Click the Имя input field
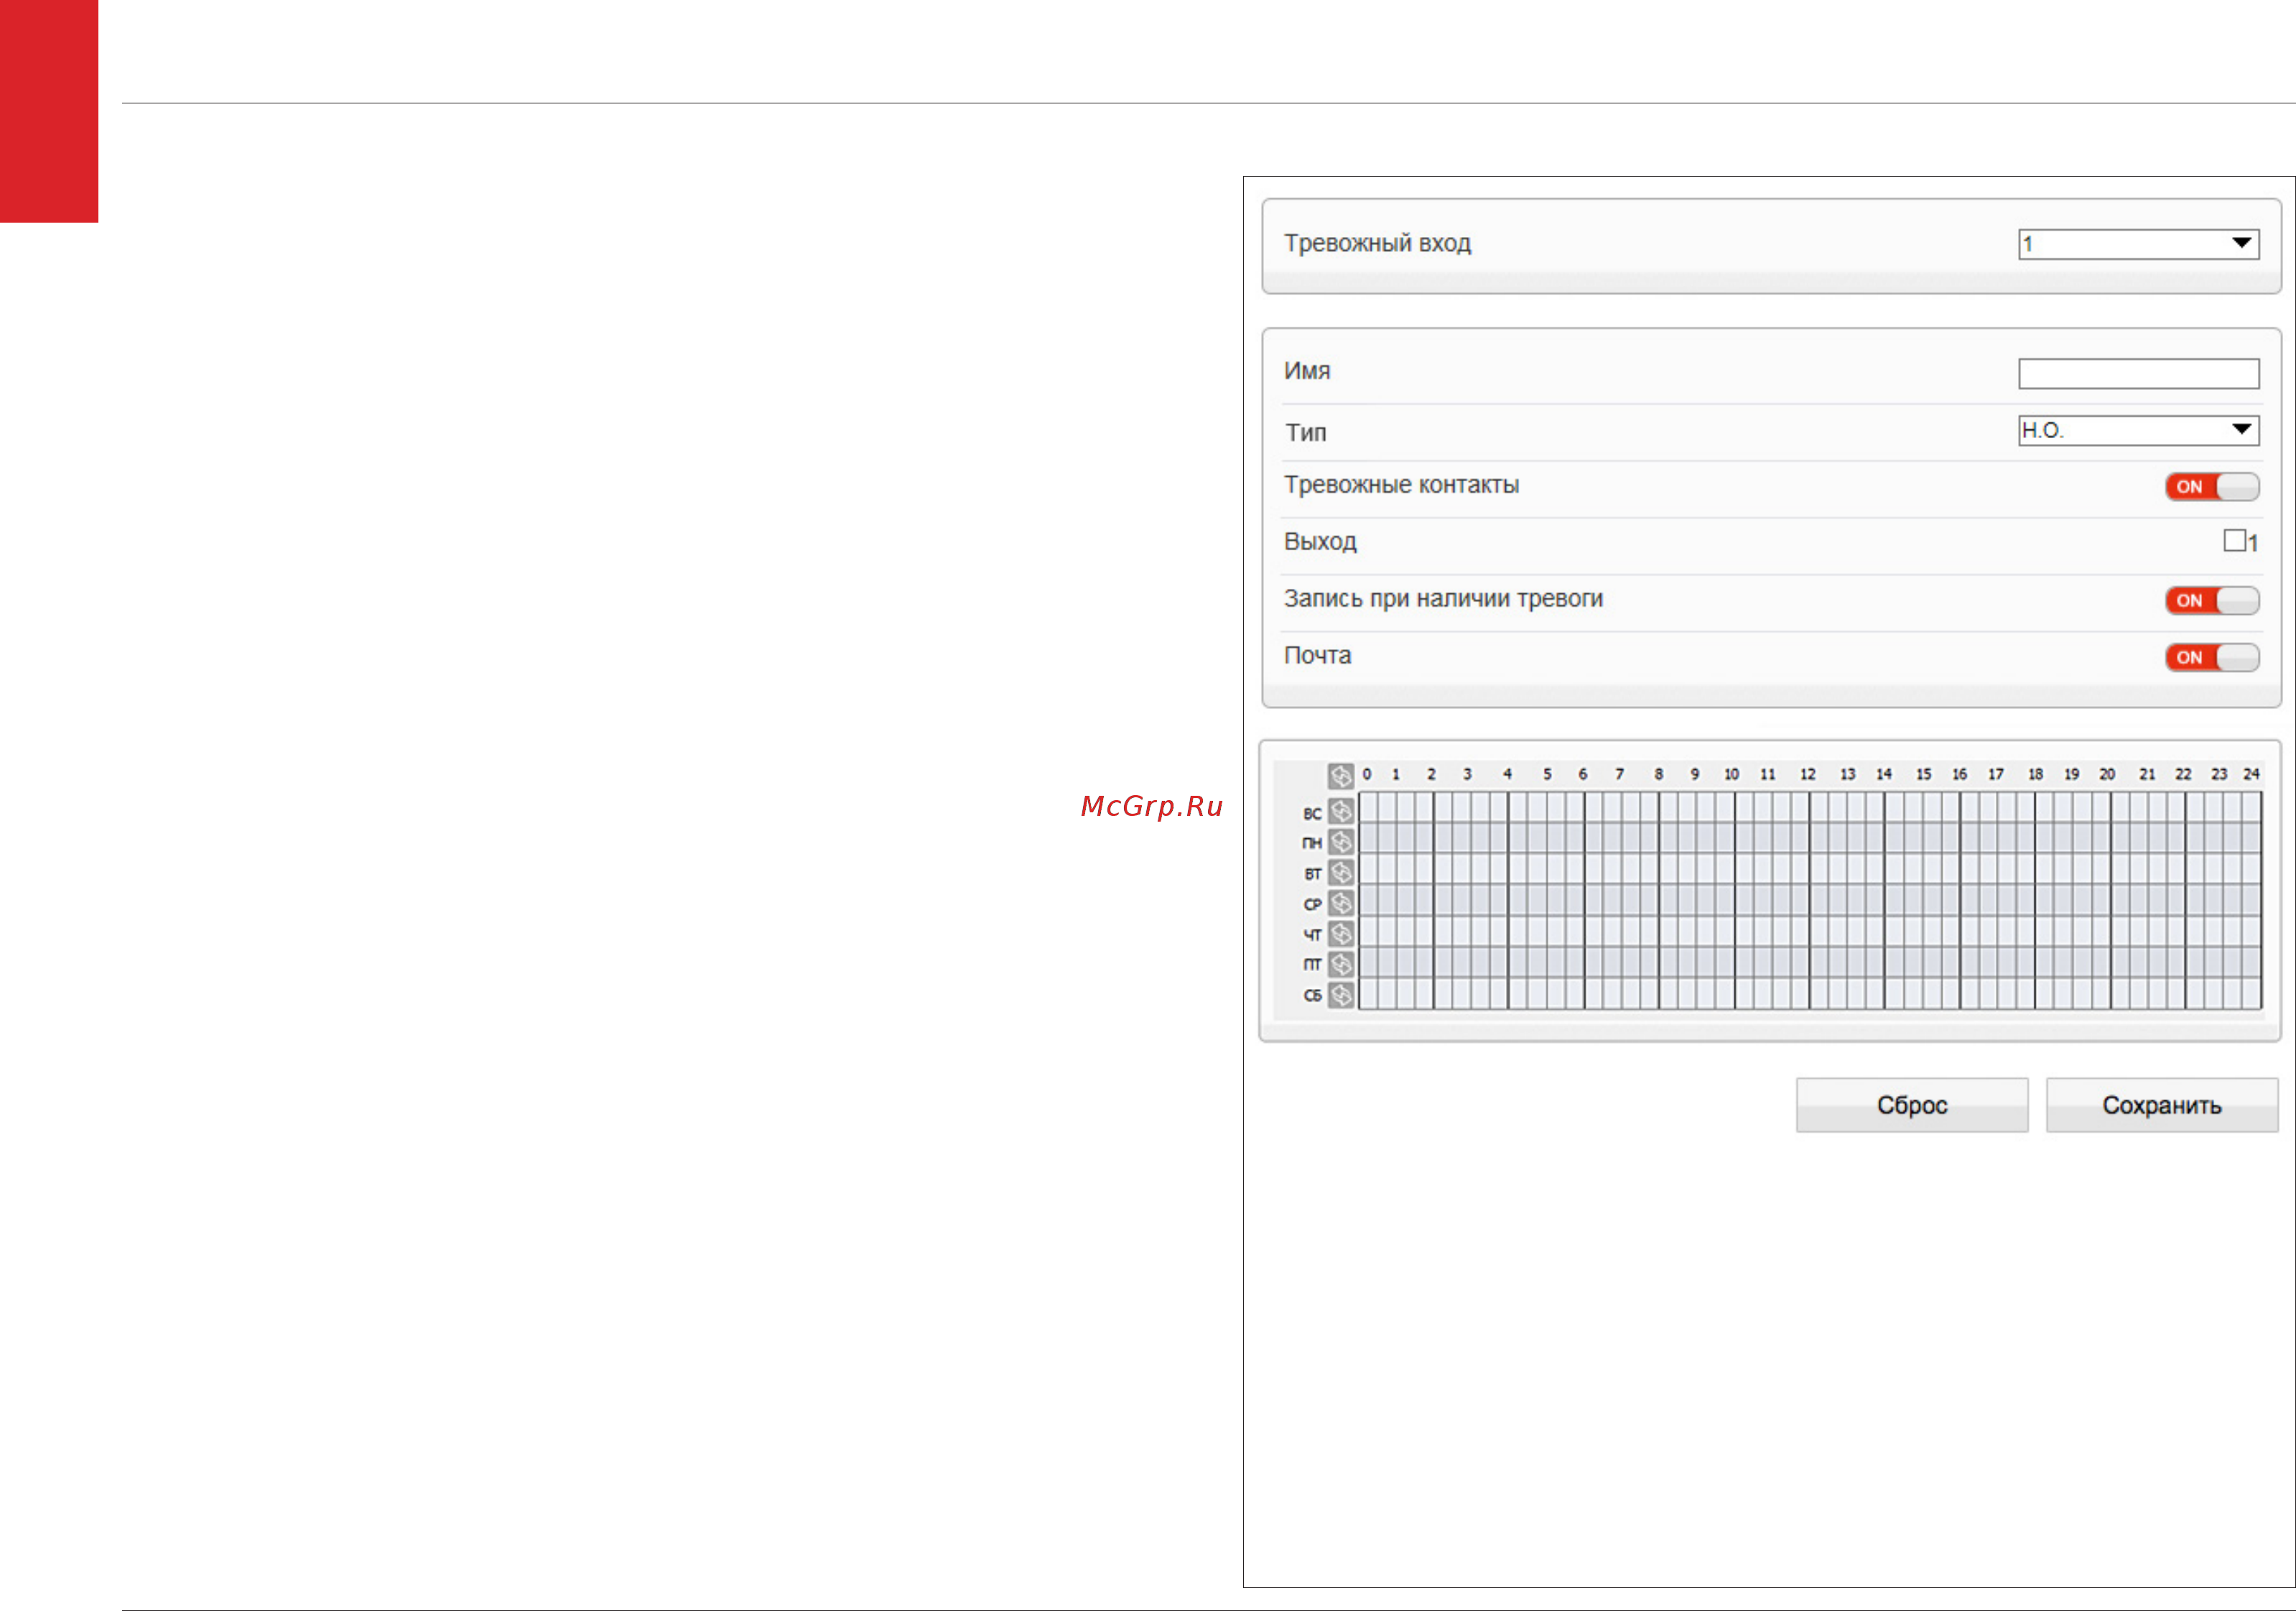Image resolution: width=2296 pixels, height=1611 pixels. click(2138, 374)
